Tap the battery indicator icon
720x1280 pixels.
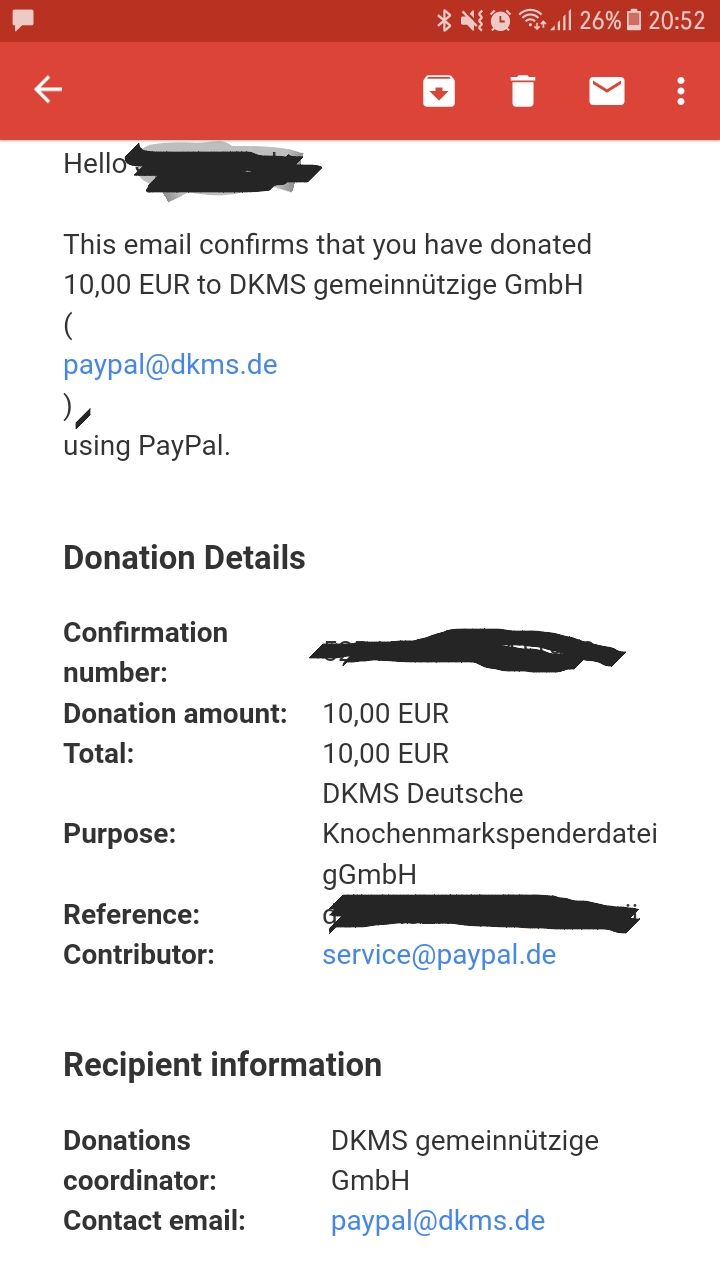click(x=634, y=20)
